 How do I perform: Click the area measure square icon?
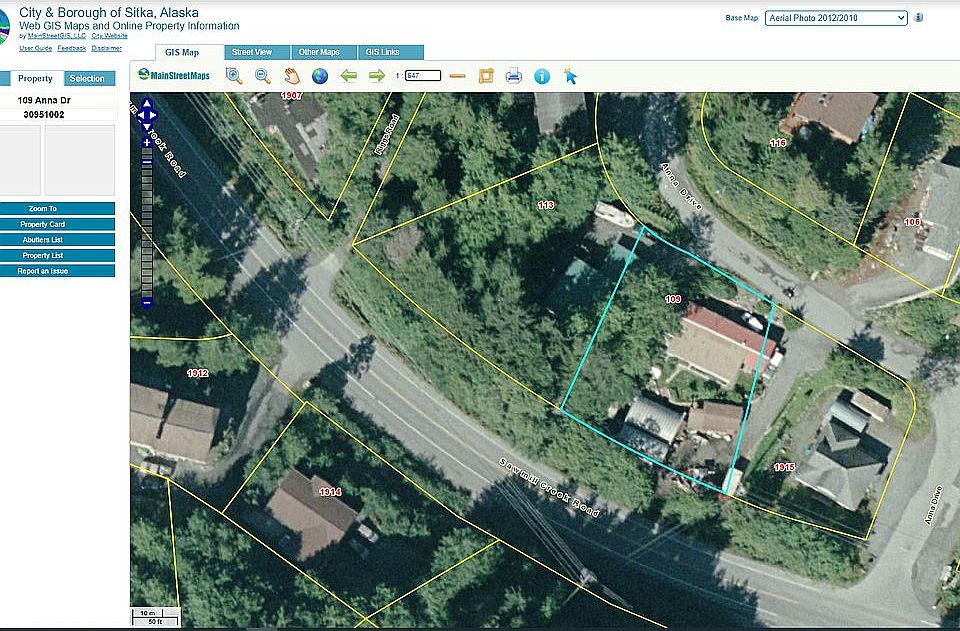(486, 76)
